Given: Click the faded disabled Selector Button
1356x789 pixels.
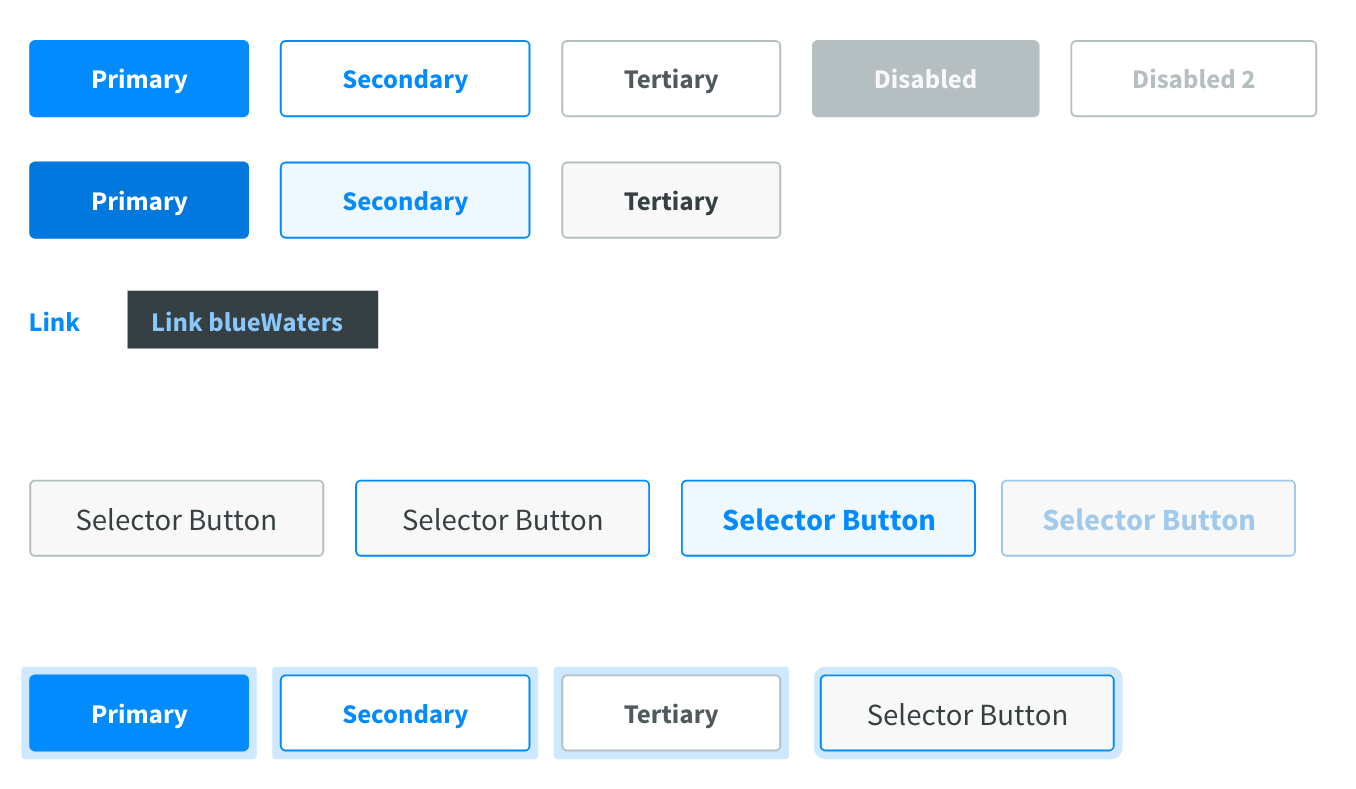Looking at the screenshot, I should [x=1147, y=518].
